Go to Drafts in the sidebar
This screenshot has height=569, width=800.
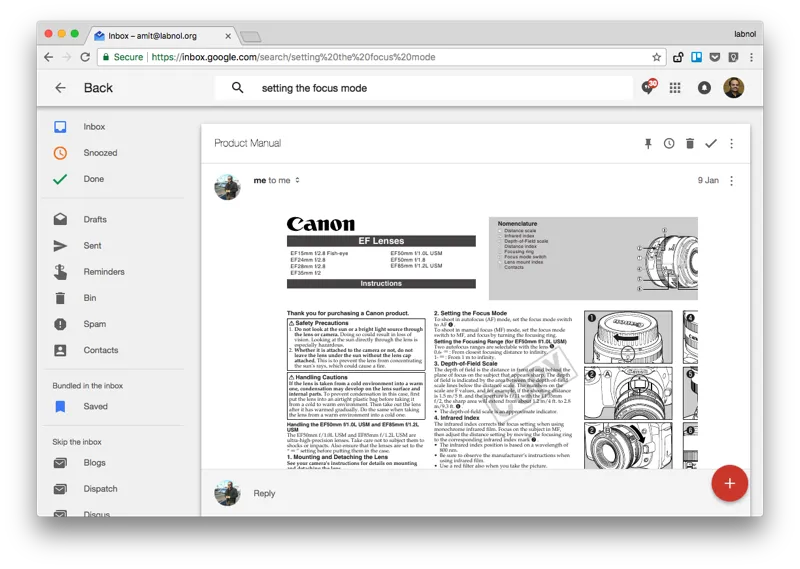95,219
